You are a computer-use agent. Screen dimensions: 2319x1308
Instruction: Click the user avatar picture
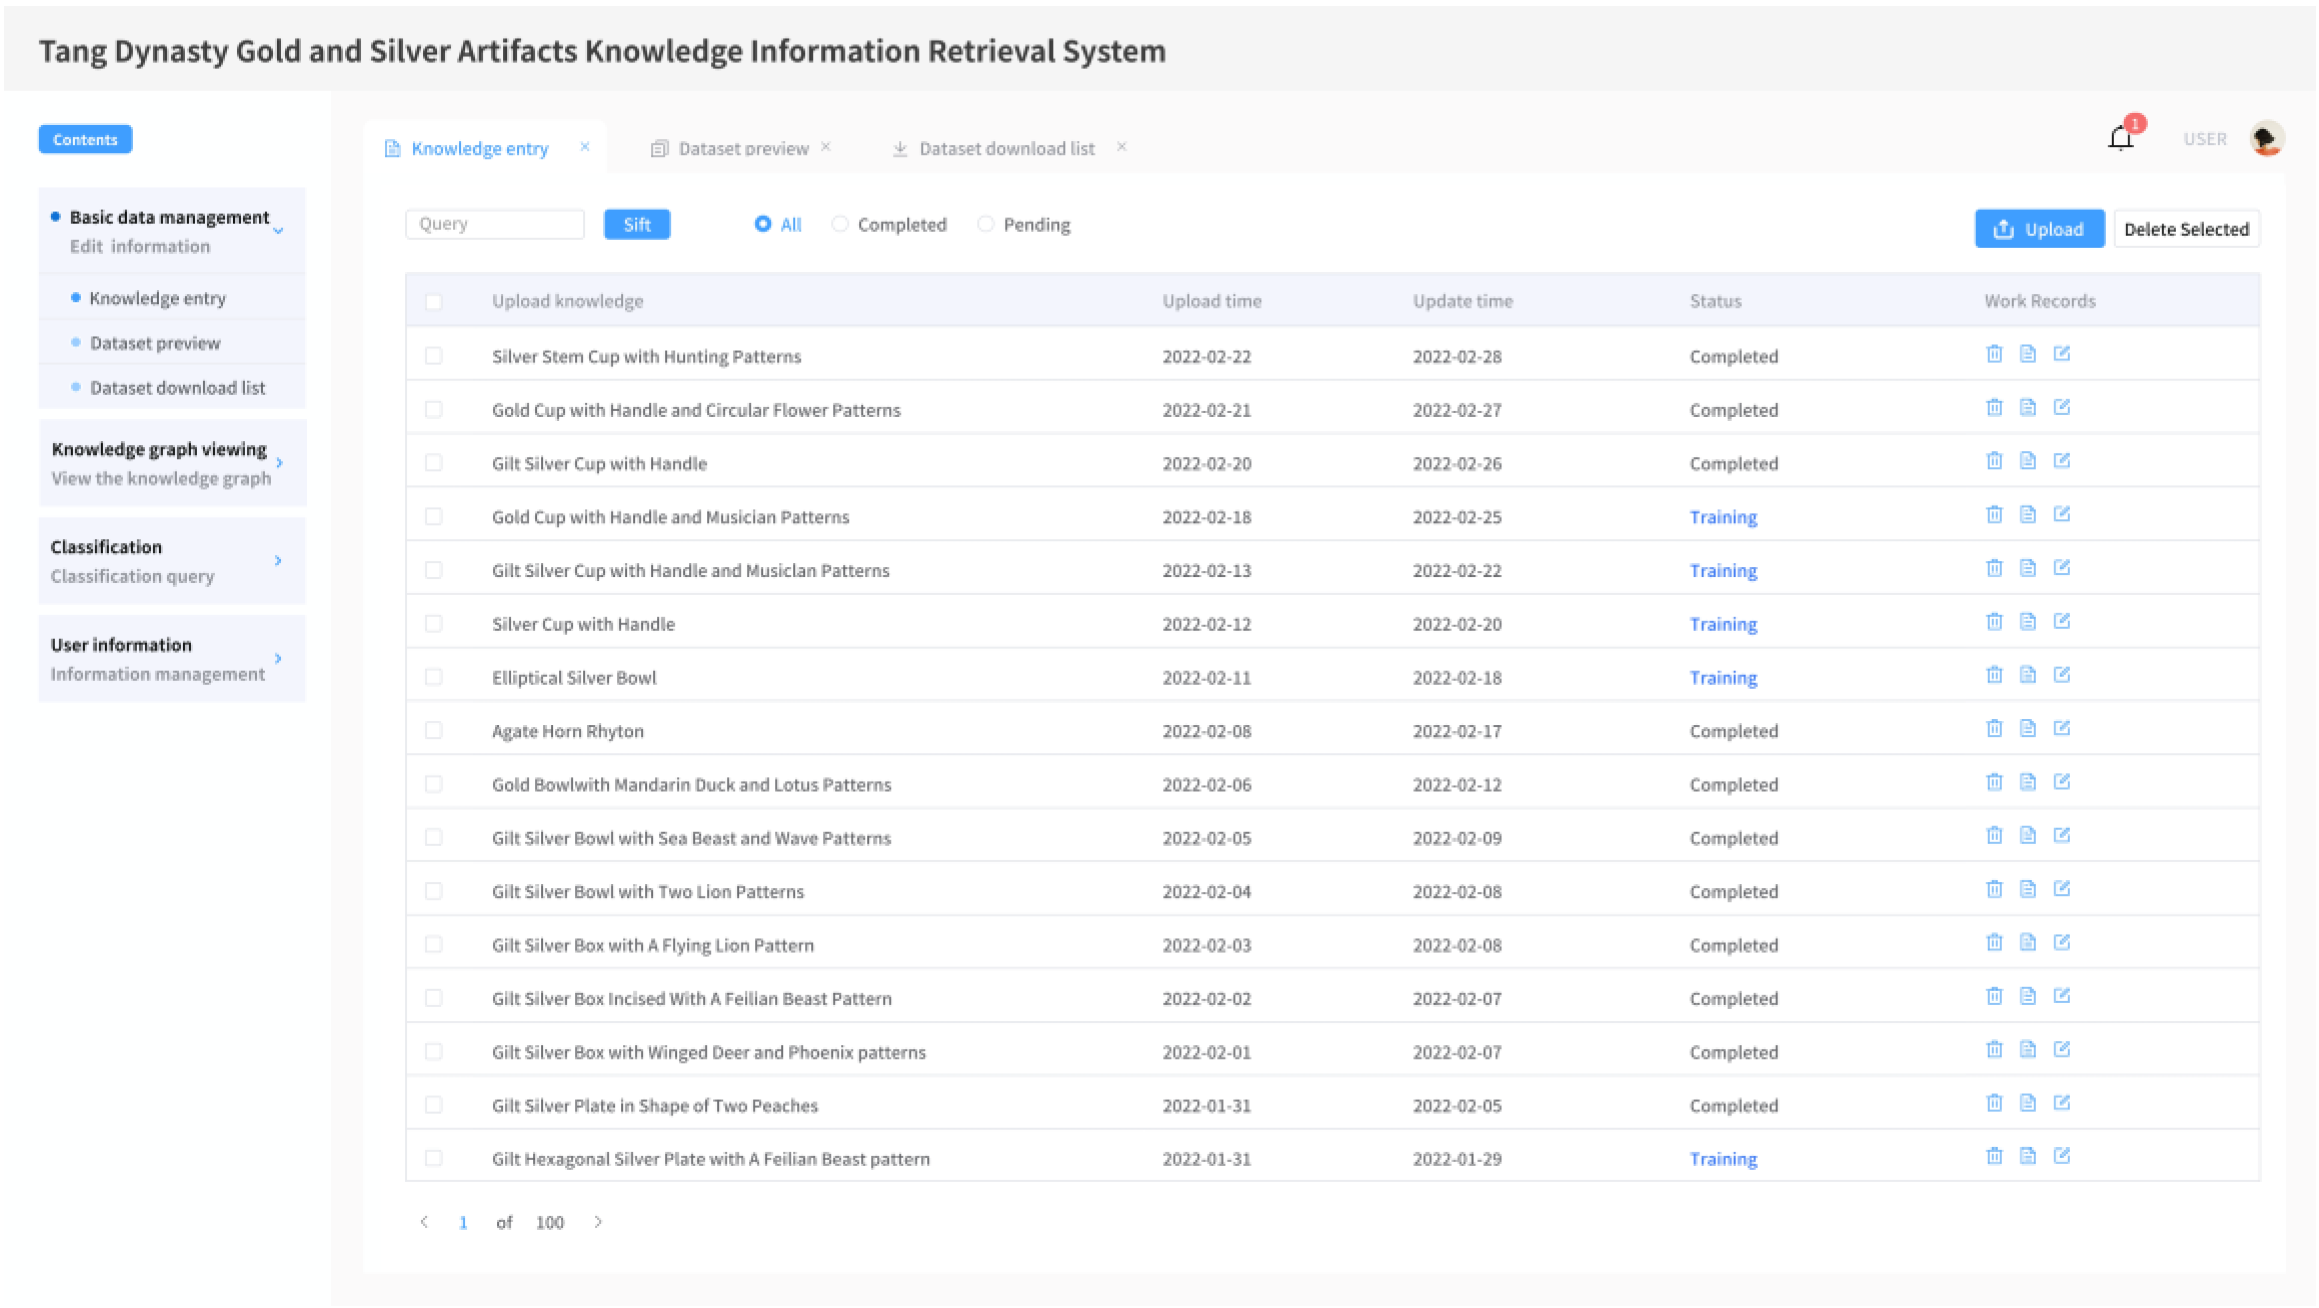(x=2266, y=139)
